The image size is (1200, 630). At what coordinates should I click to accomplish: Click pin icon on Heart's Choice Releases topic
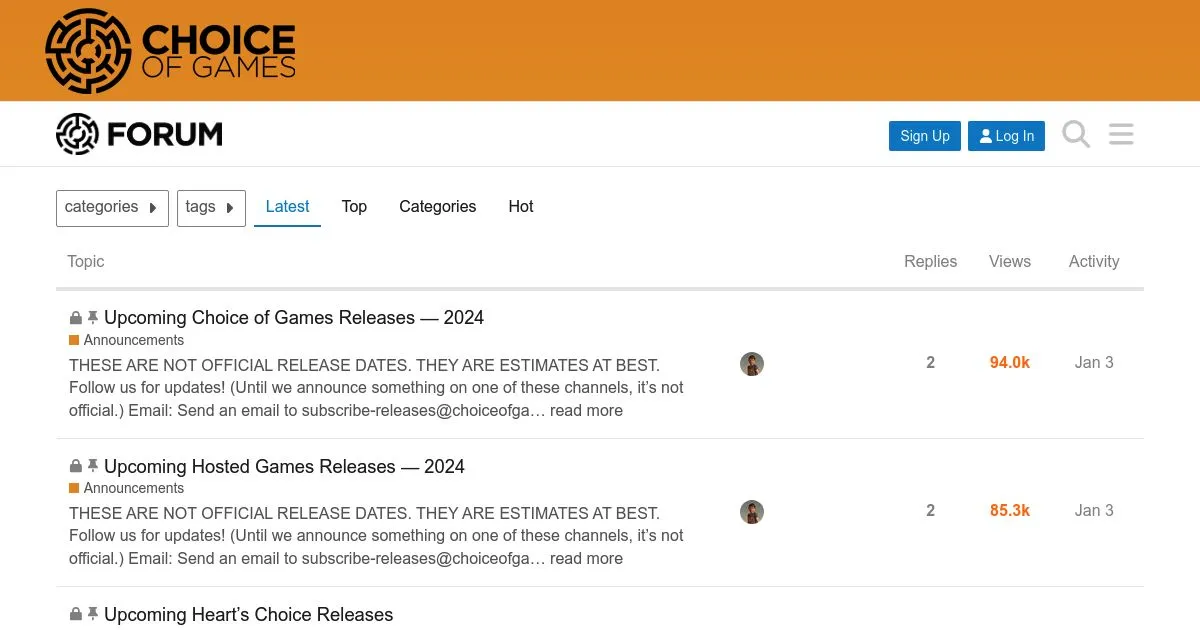click(x=93, y=614)
